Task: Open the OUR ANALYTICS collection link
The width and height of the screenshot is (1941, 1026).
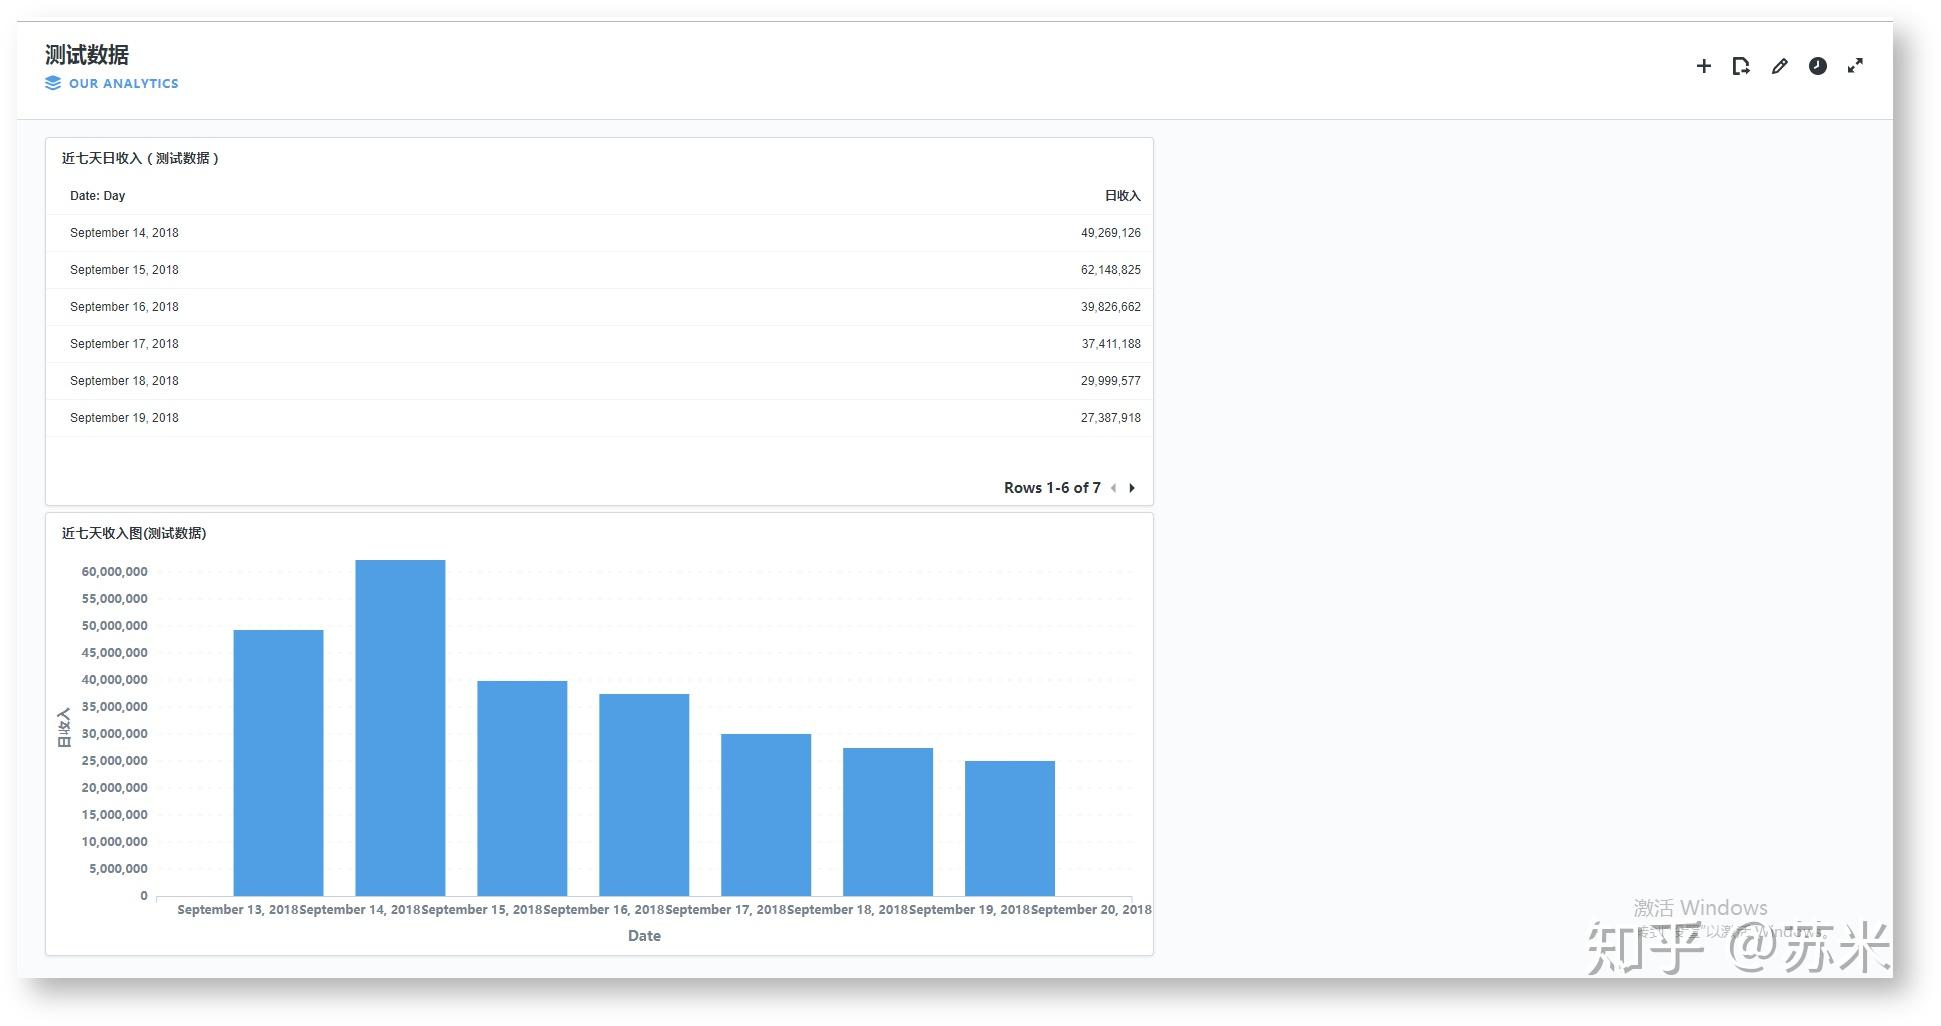Action: pos(112,84)
